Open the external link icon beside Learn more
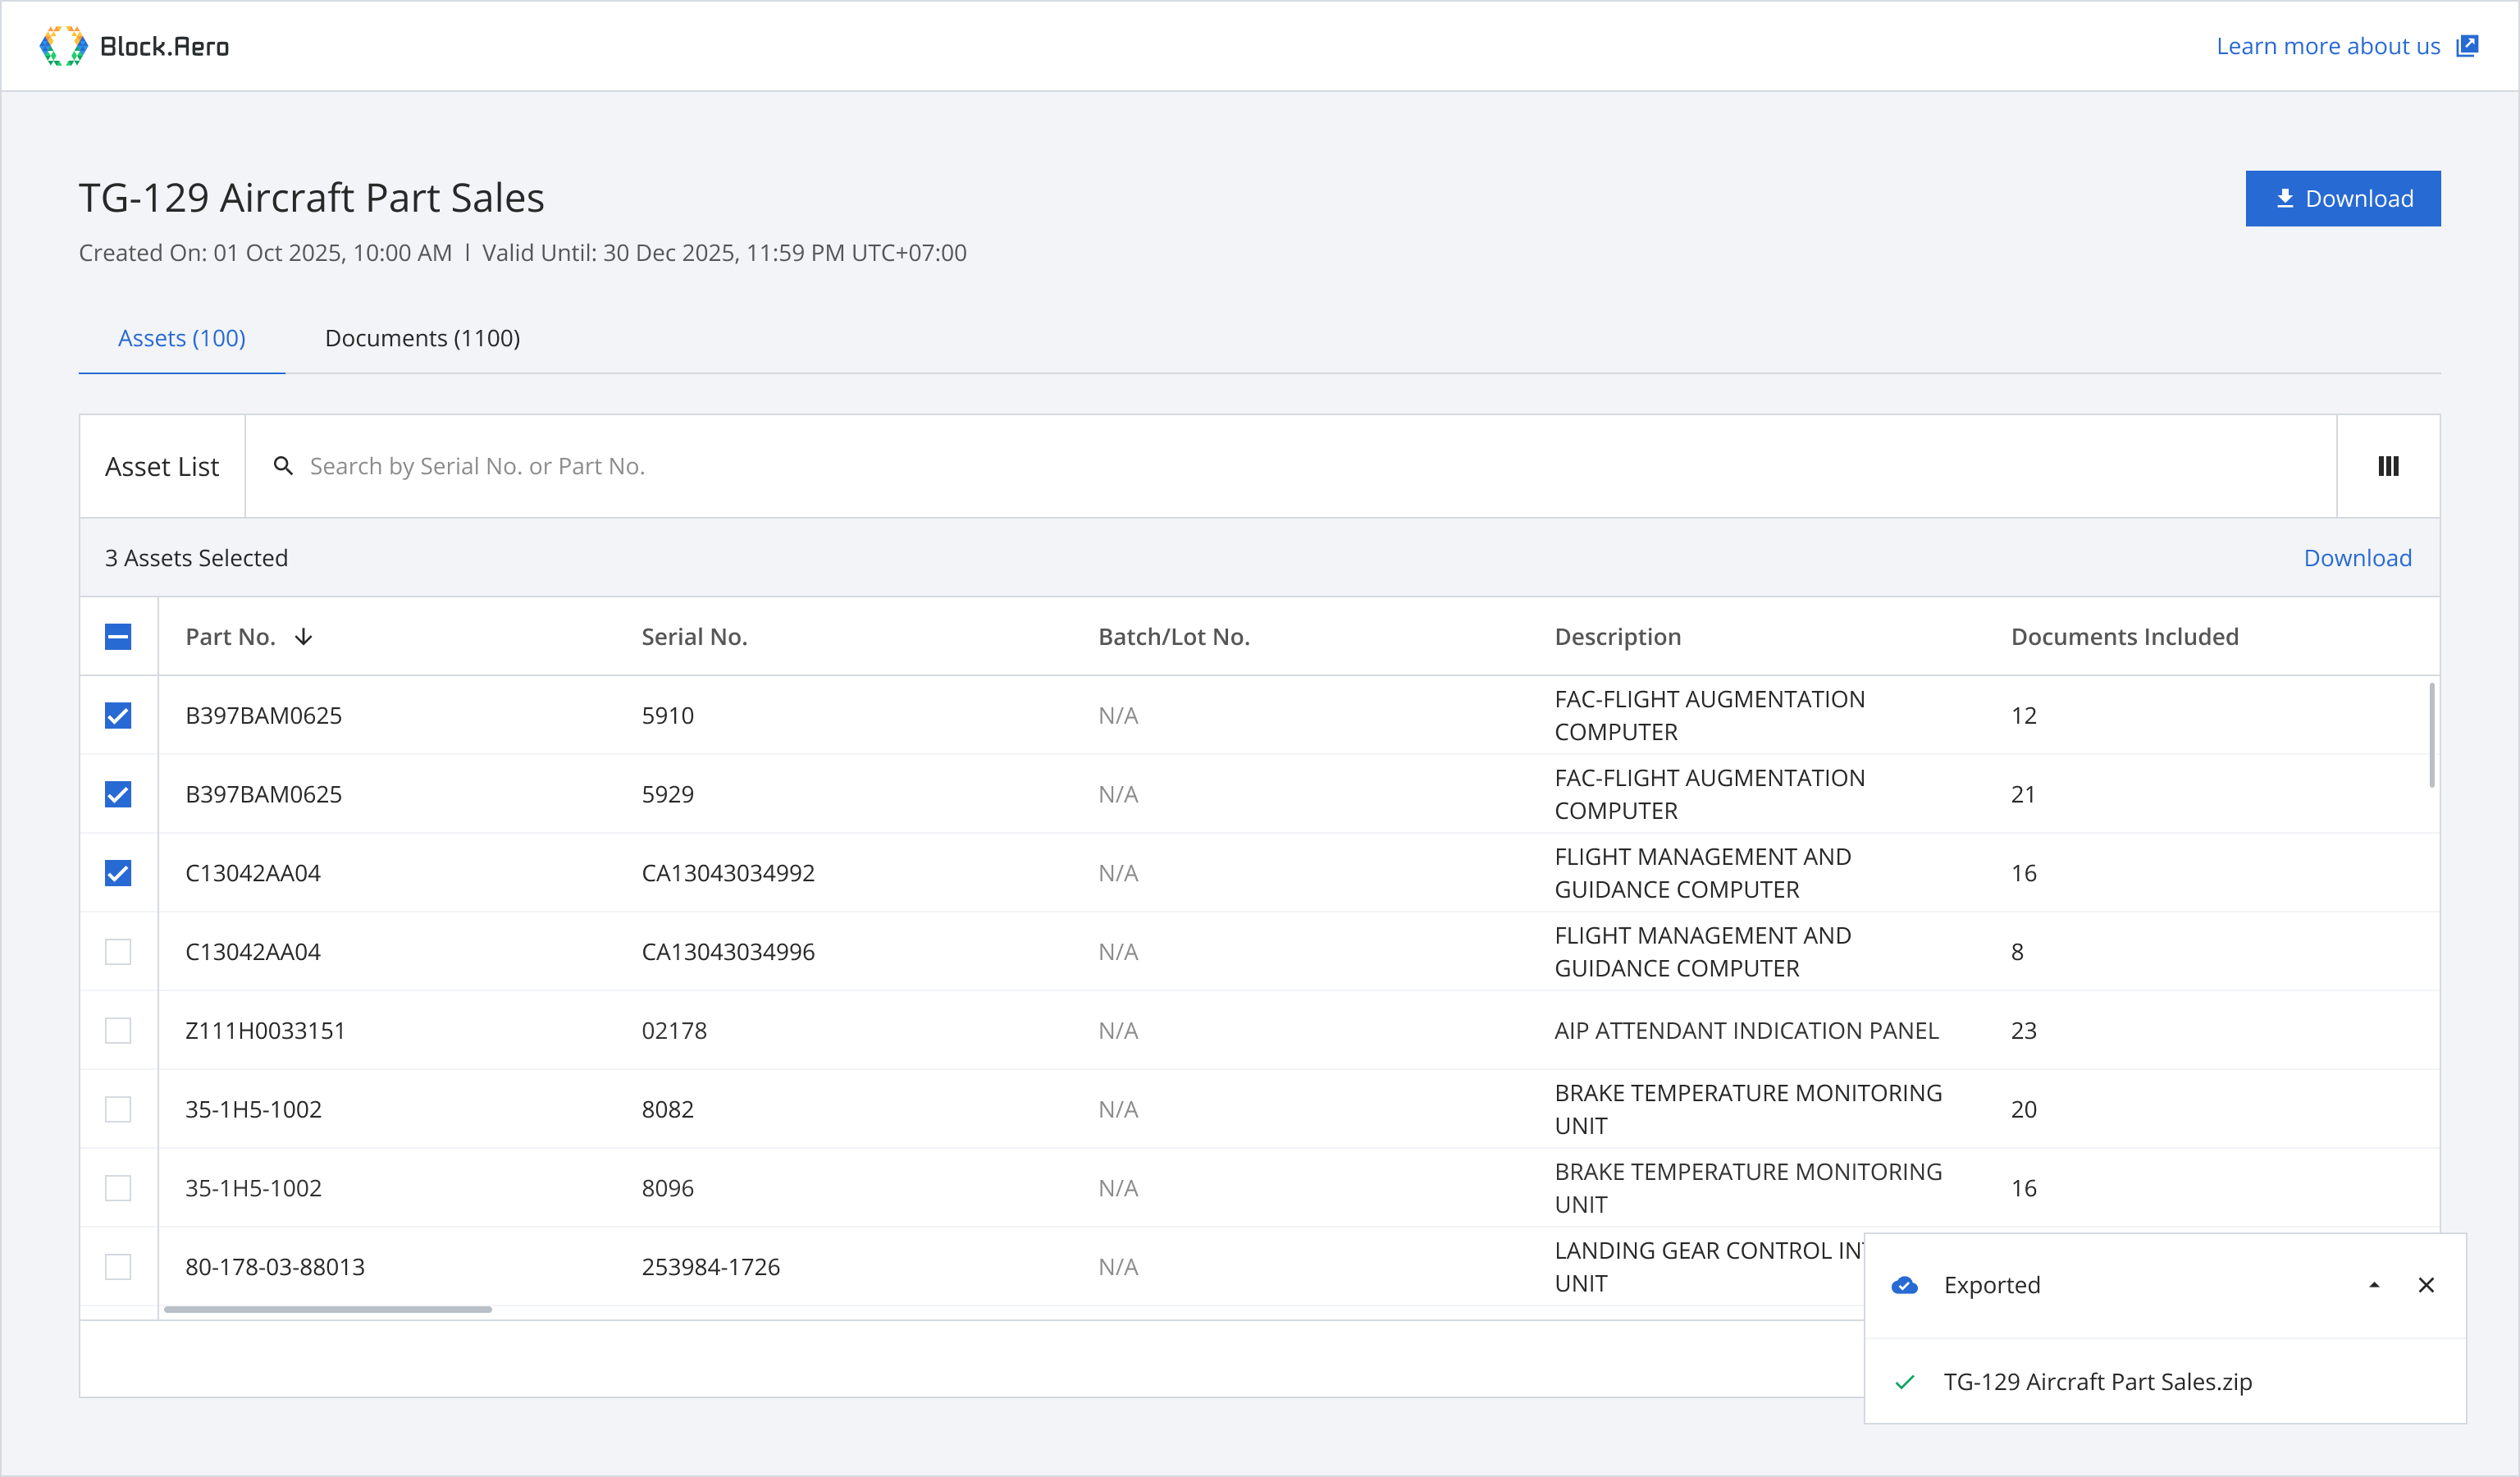The height and width of the screenshot is (1477, 2520). tap(2467, 46)
